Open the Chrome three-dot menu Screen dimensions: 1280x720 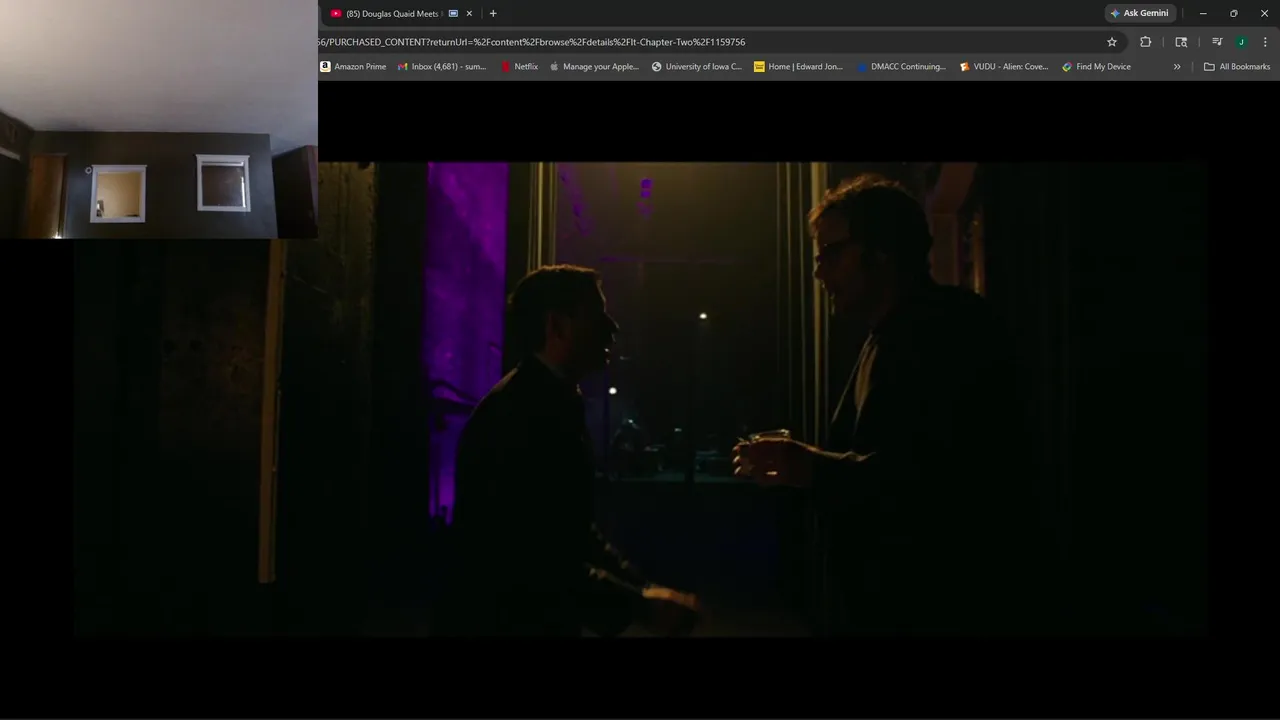(x=1266, y=42)
